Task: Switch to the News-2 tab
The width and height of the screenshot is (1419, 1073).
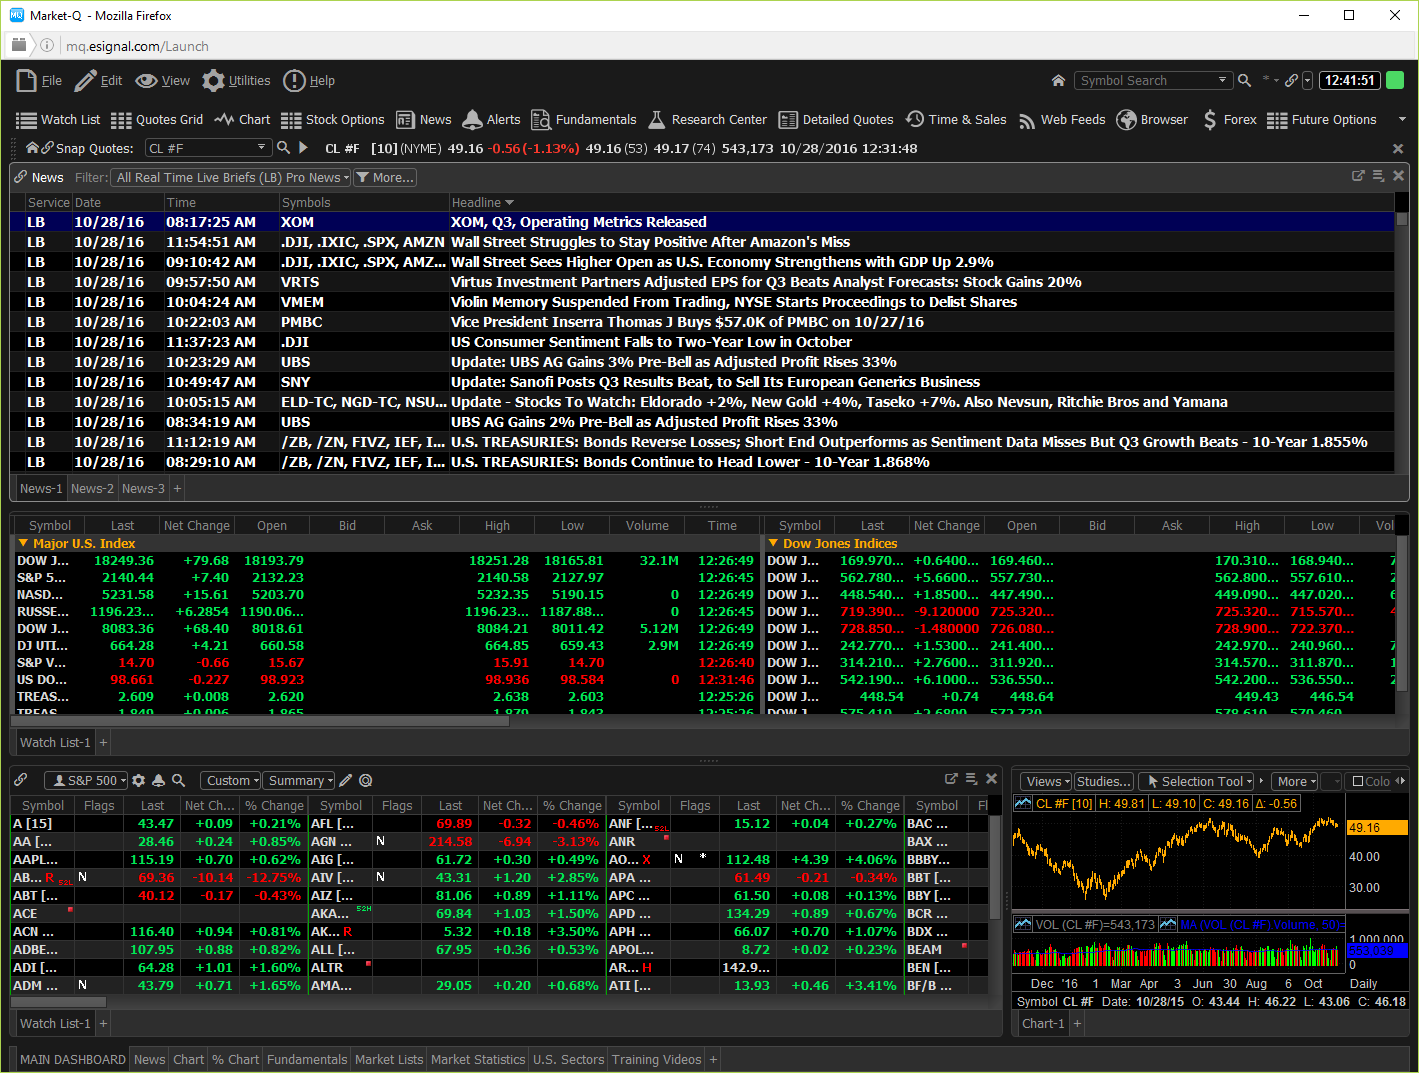Action: [x=92, y=489]
